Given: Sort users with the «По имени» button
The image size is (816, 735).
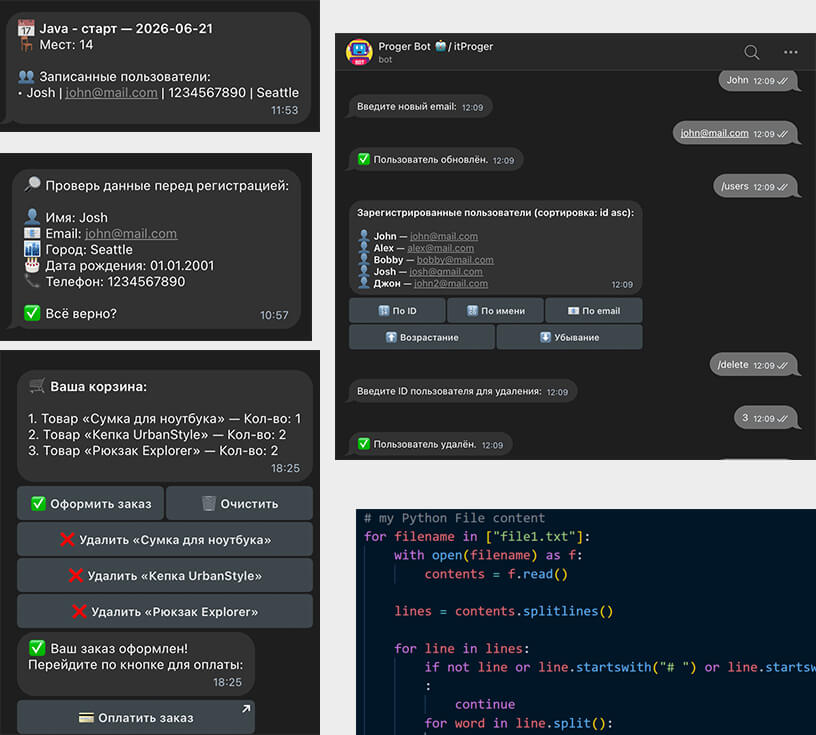Looking at the screenshot, I should [x=495, y=311].
